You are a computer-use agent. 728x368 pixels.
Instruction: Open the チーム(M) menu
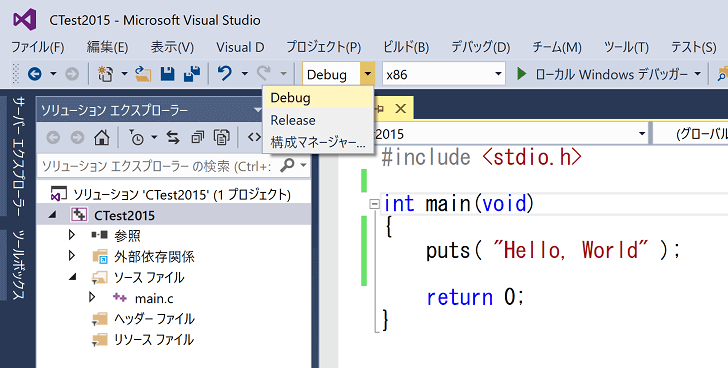(x=557, y=47)
